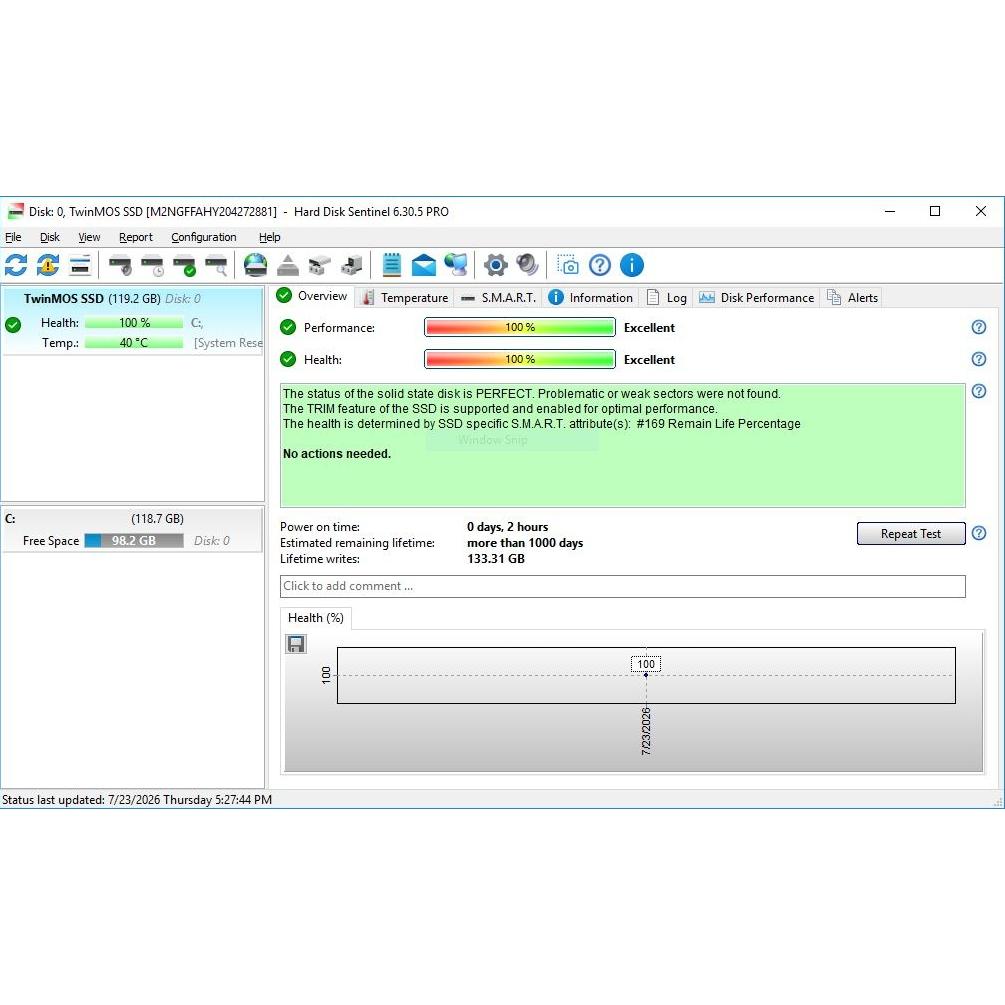Viewport: 1005px width, 1005px height.
Task: Click the globe and monitor network icon
Action: (x=456, y=265)
